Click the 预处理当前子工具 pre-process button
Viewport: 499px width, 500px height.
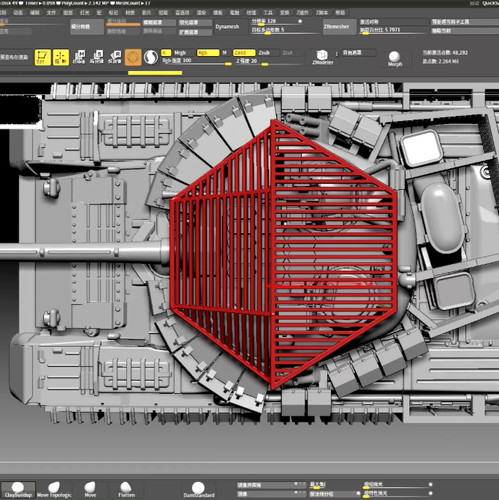(464, 22)
